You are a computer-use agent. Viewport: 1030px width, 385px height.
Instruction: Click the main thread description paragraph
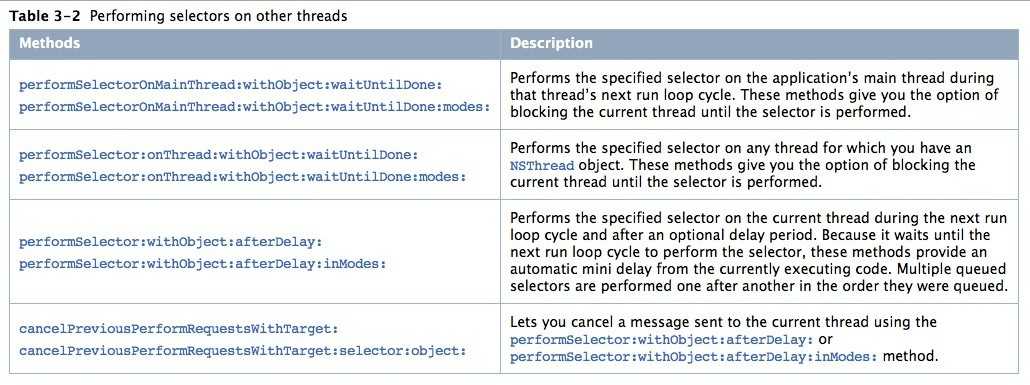pos(754,95)
